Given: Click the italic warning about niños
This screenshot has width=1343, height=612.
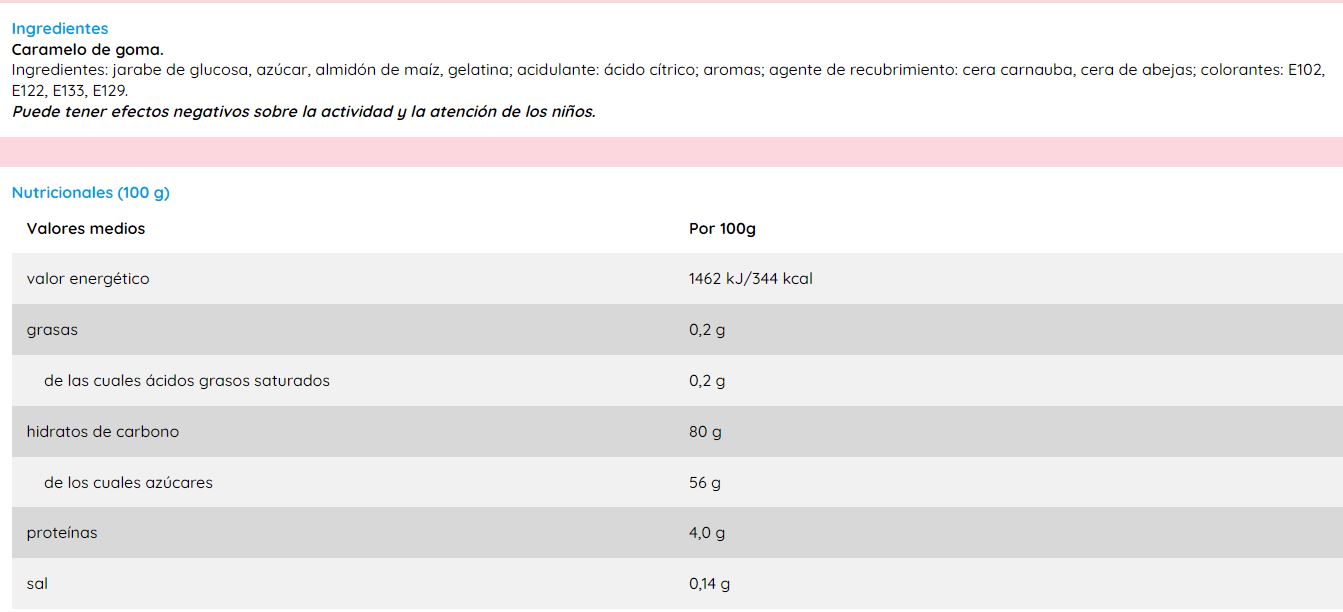Looking at the screenshot, I should pyautogui.click(x=303, y=112).
